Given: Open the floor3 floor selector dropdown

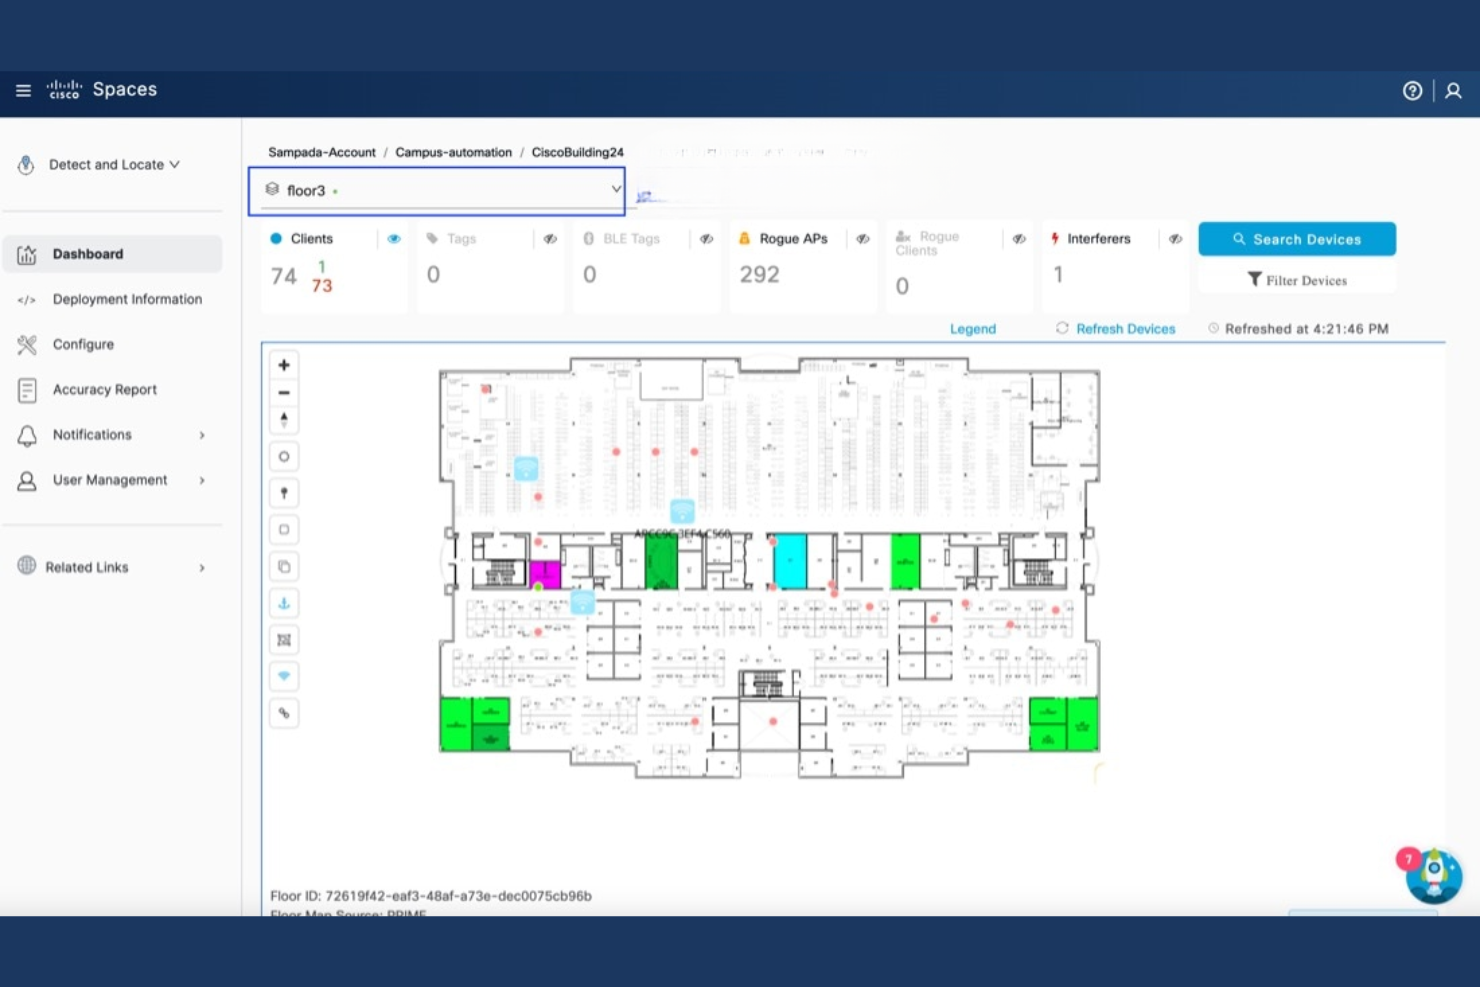Looking at the screenshot, I should (x=437, y=191).
